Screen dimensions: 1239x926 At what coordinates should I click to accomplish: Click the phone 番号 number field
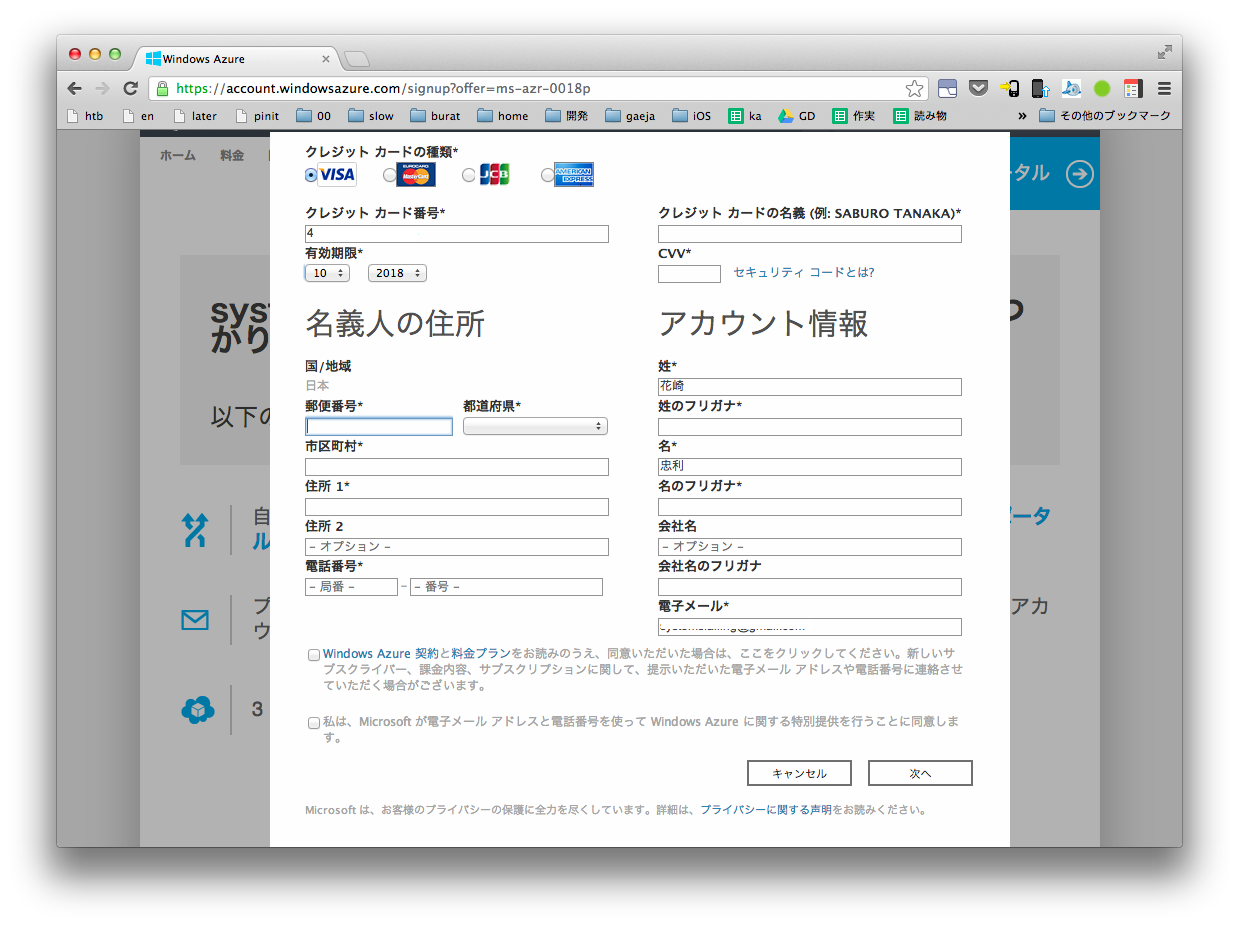pyautogui.click(x=506, y=587)
